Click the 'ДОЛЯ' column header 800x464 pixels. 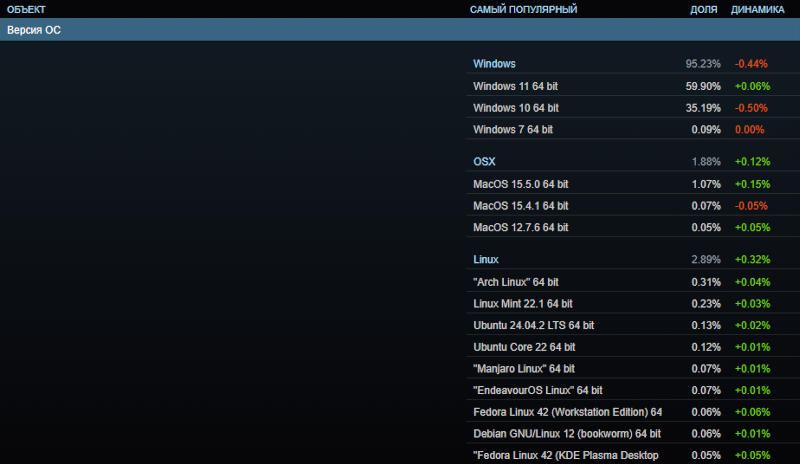point(703,9)
